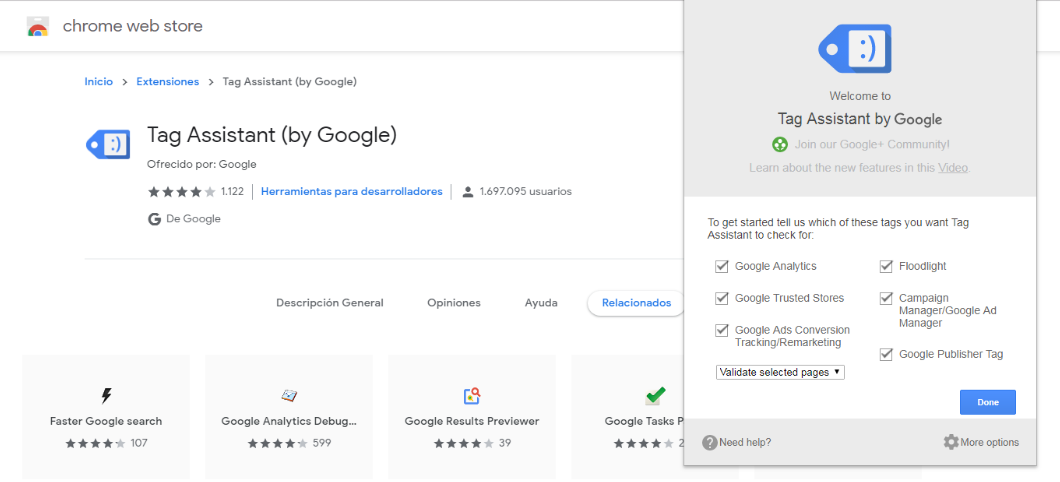
Task: Open the Ayuda tab
Action: tap(541, 303)
